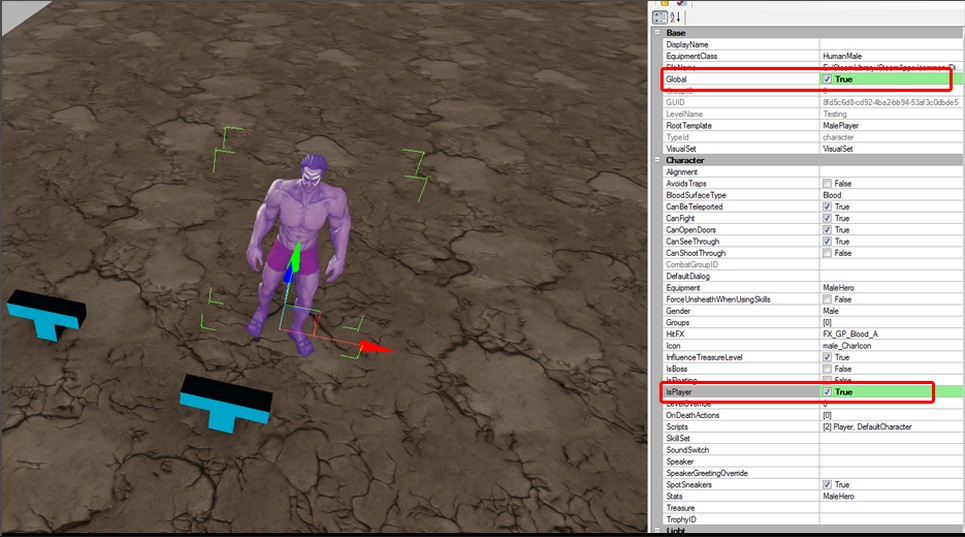
Task: Edit the MaleHero value of Equipment
Action: (x=839, y=288)
